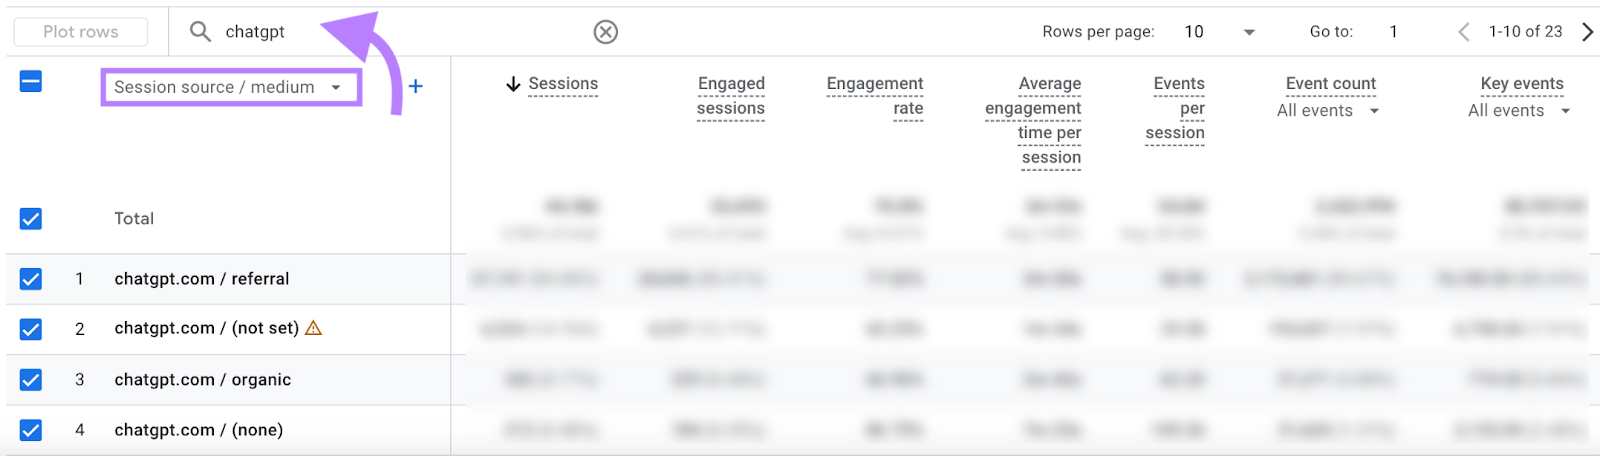Go to the next page of rows
Viewport: 1600px width, 456px height.
1587,32
